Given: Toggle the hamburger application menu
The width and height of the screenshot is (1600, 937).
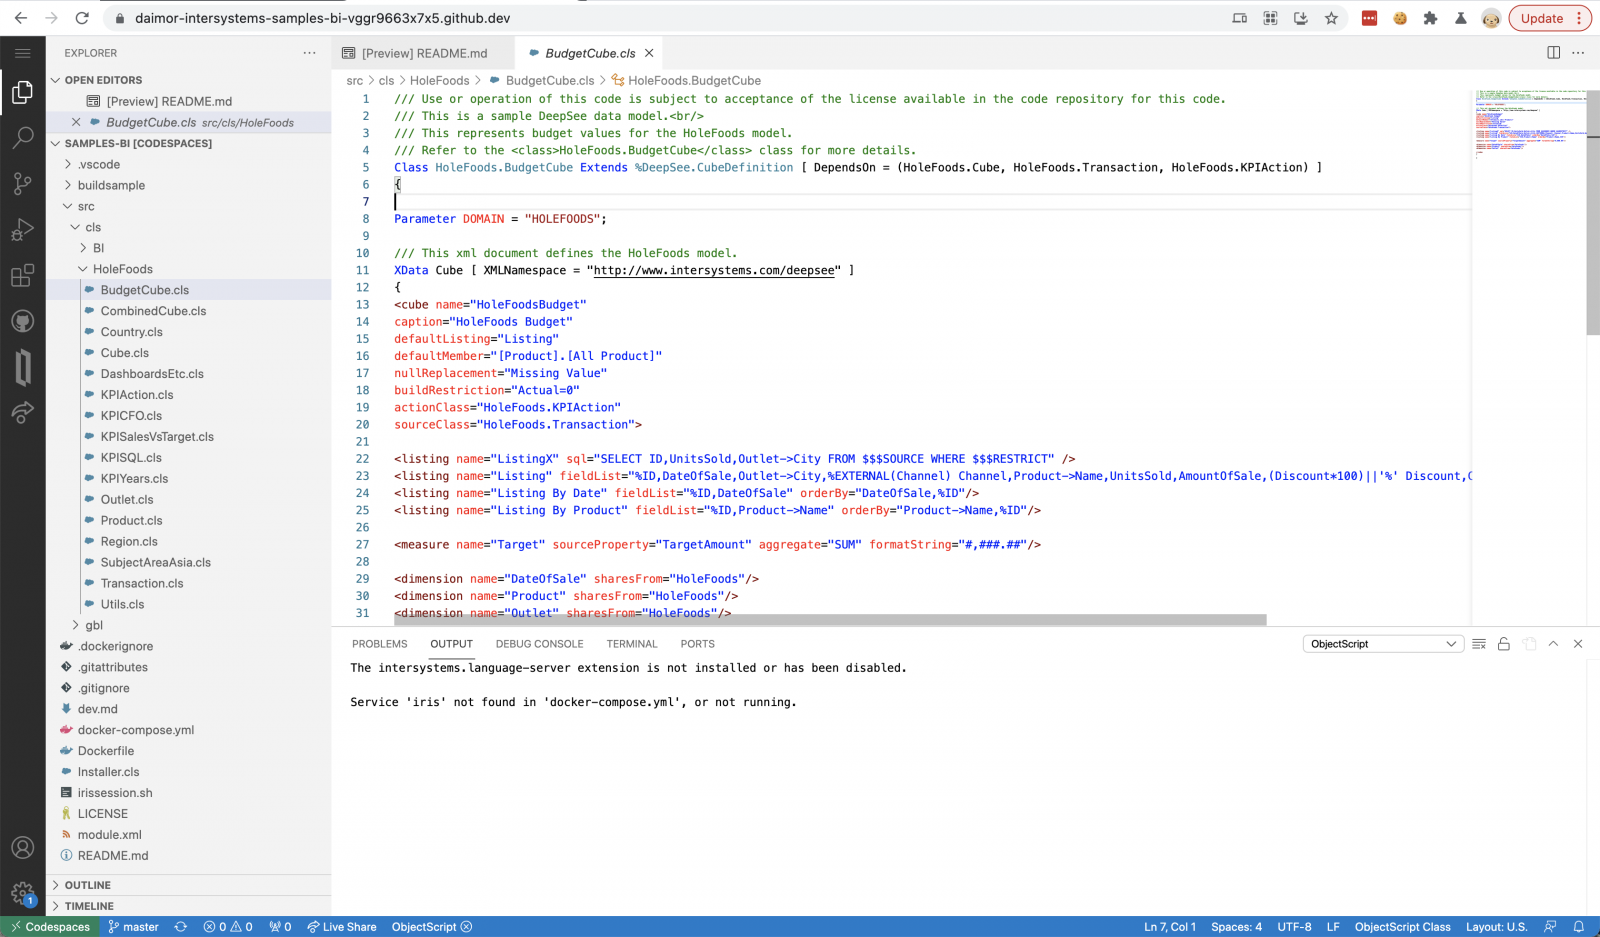Looking at the screenshot, I should point(22,53).
